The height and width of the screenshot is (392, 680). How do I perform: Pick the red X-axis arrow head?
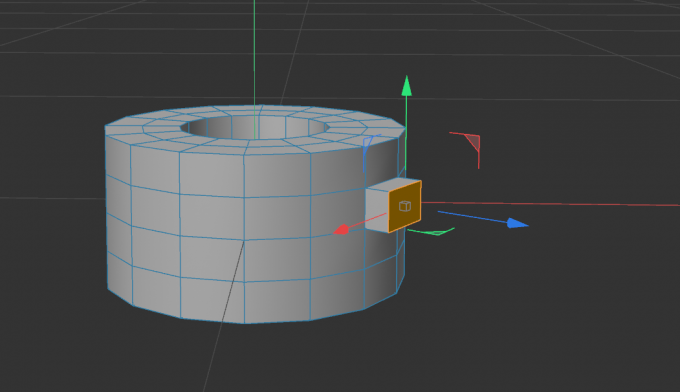tap(342, 229)
